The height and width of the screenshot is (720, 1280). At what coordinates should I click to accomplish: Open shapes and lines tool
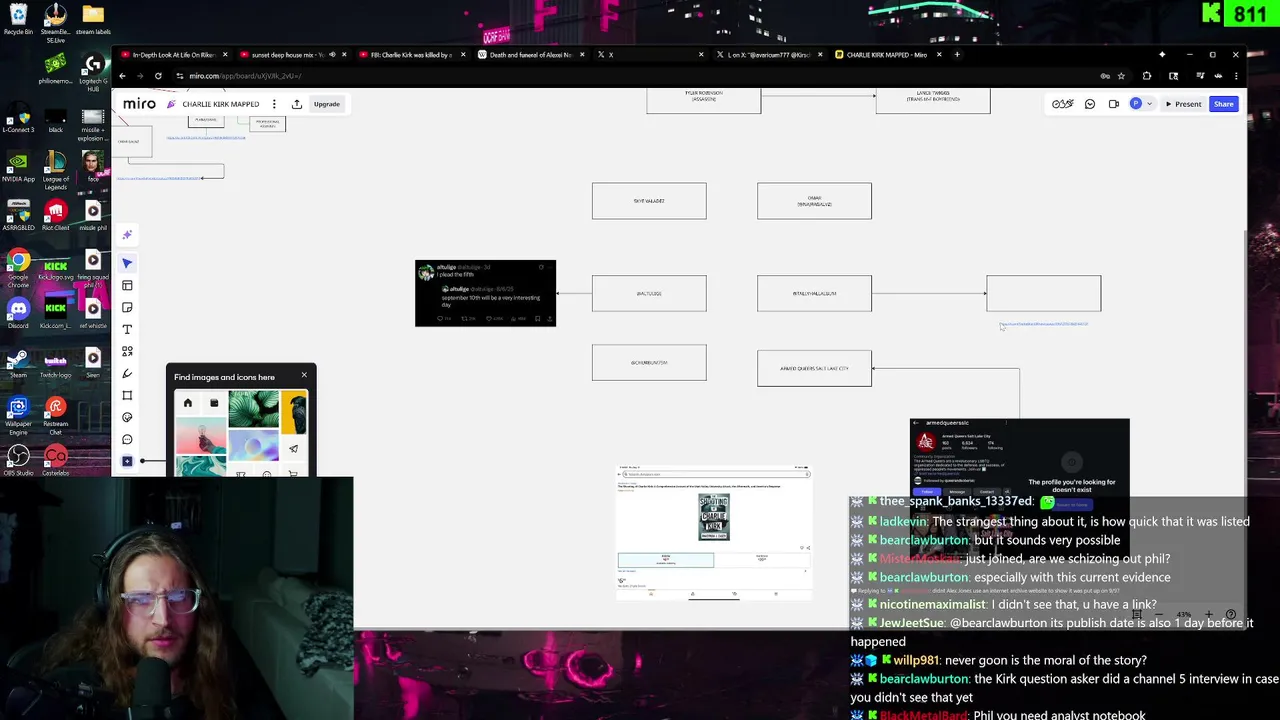click(x=127, y=351)
